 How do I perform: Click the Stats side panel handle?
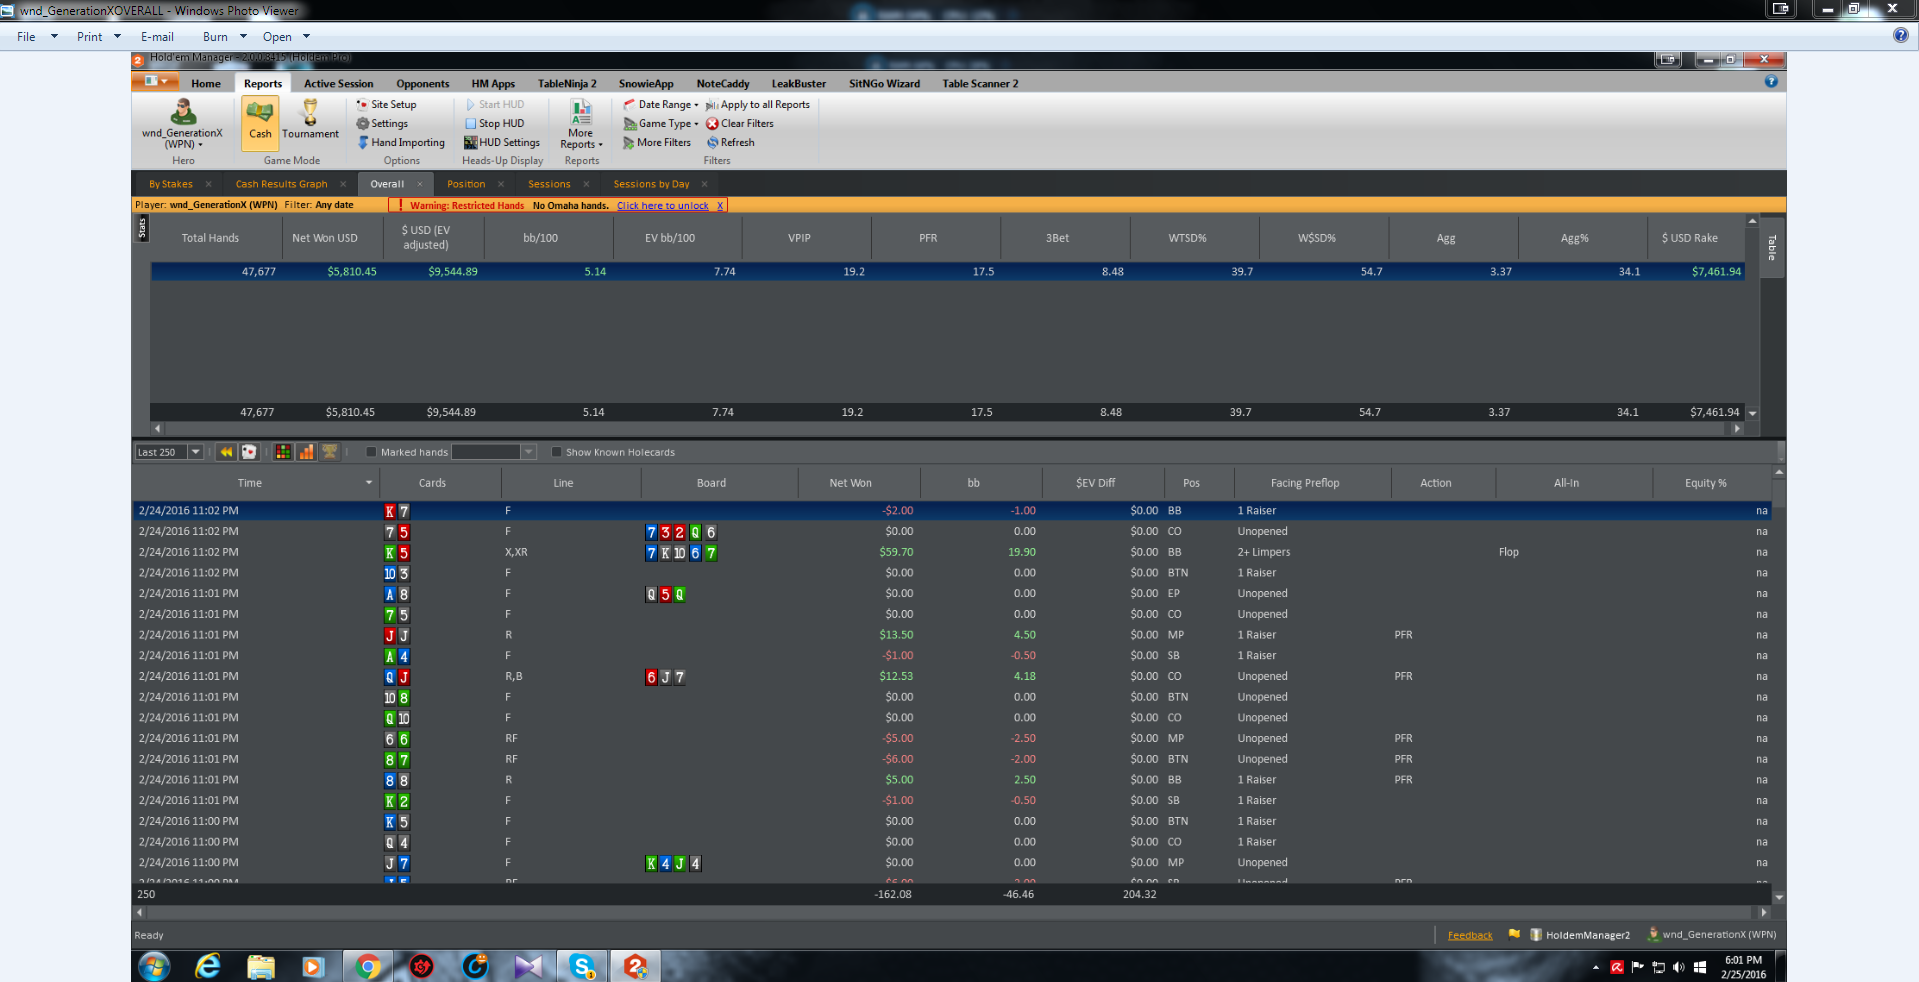coord(141,229)
